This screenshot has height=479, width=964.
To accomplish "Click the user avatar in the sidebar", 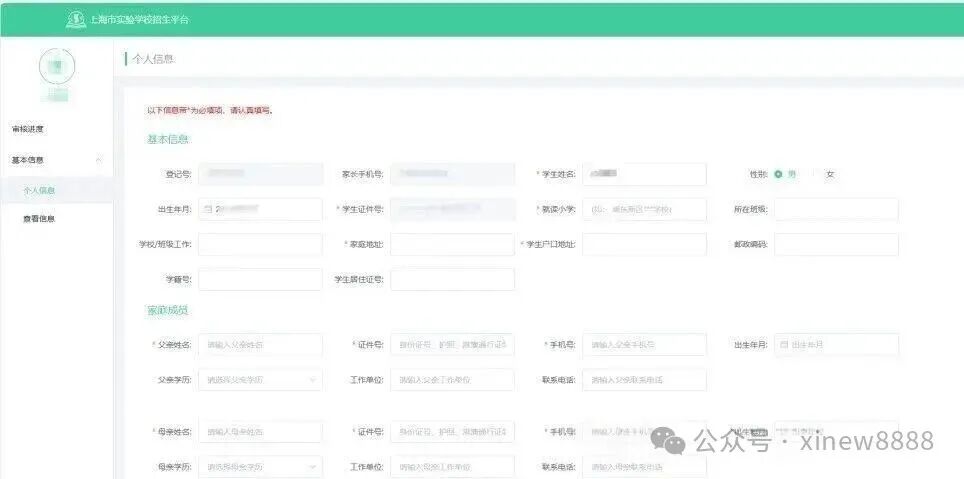I will coord(57,66).
